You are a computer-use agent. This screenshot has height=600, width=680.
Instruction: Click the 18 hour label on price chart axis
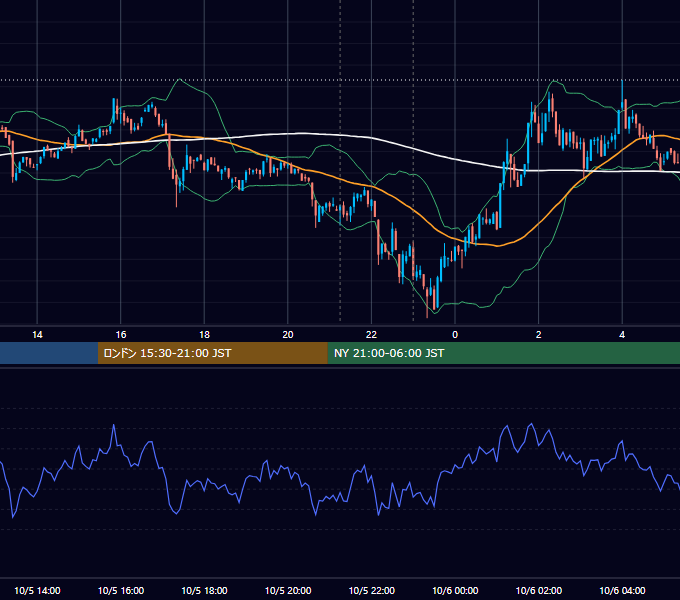204,335
